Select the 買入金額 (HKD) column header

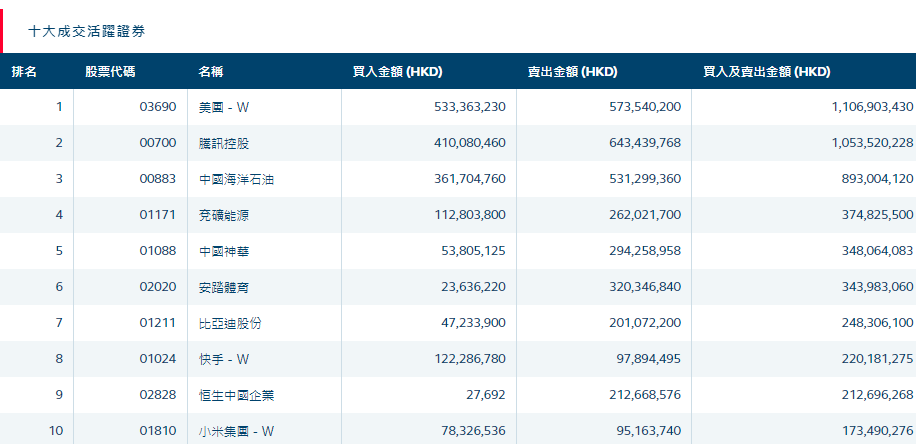click(x=398, y=72)
